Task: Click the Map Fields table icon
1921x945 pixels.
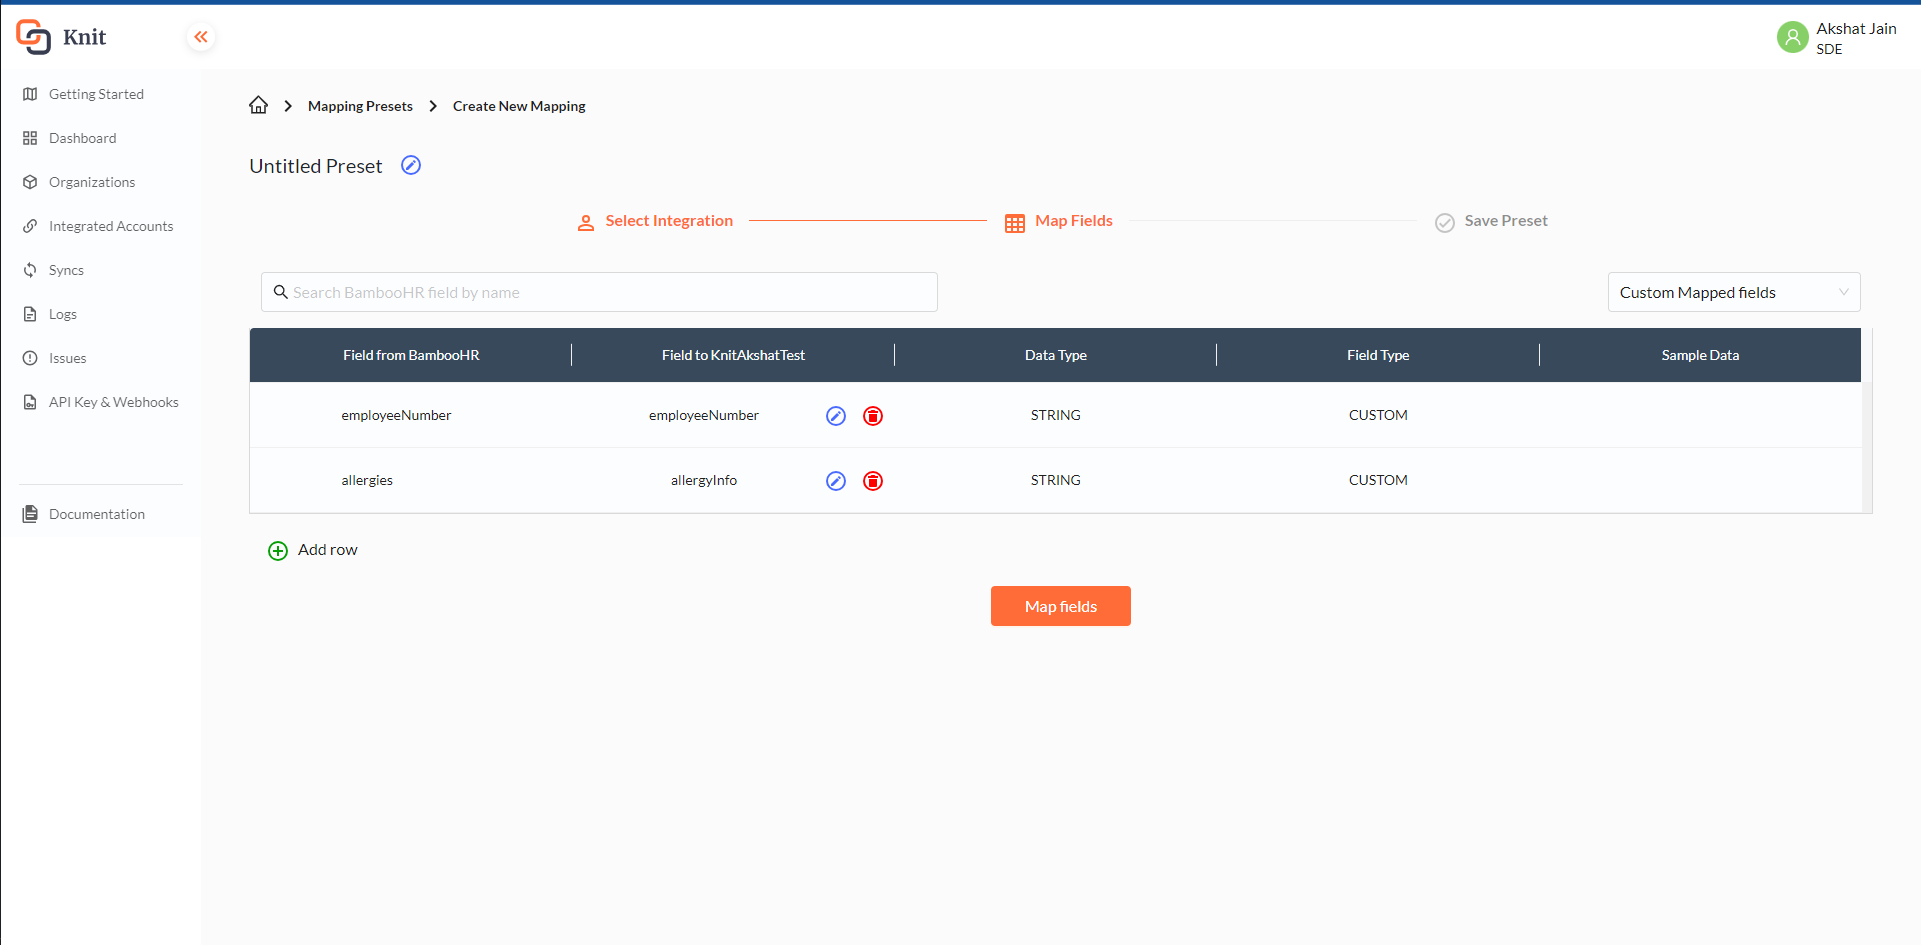Action: click(1015, 223)
